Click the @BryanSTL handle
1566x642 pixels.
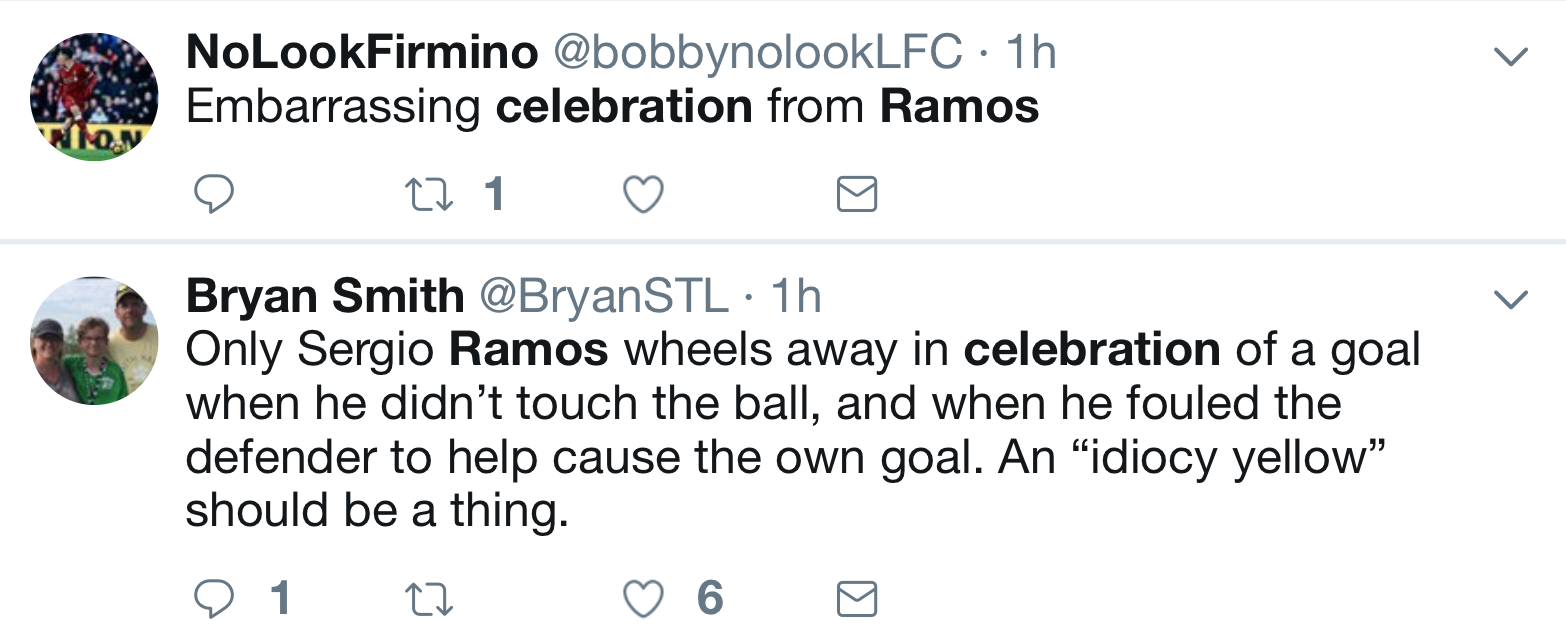(x=604, y=296)
